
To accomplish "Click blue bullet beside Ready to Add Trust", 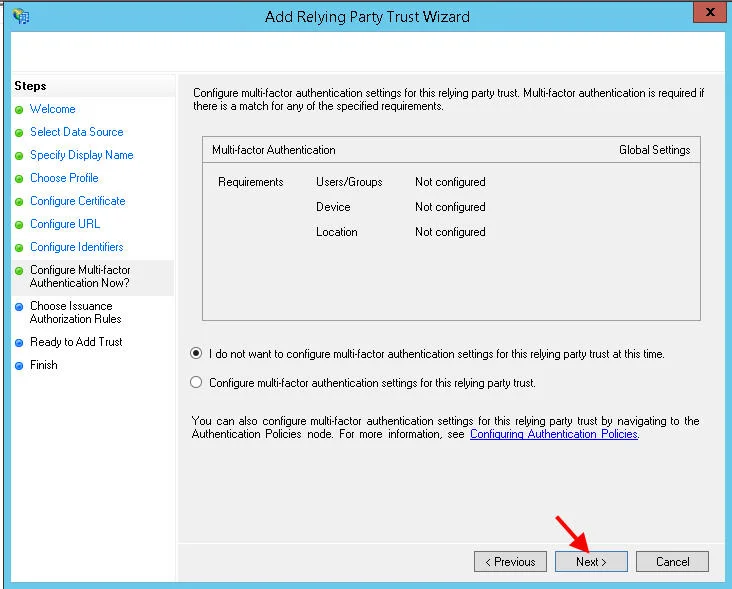I will (19, 343).
